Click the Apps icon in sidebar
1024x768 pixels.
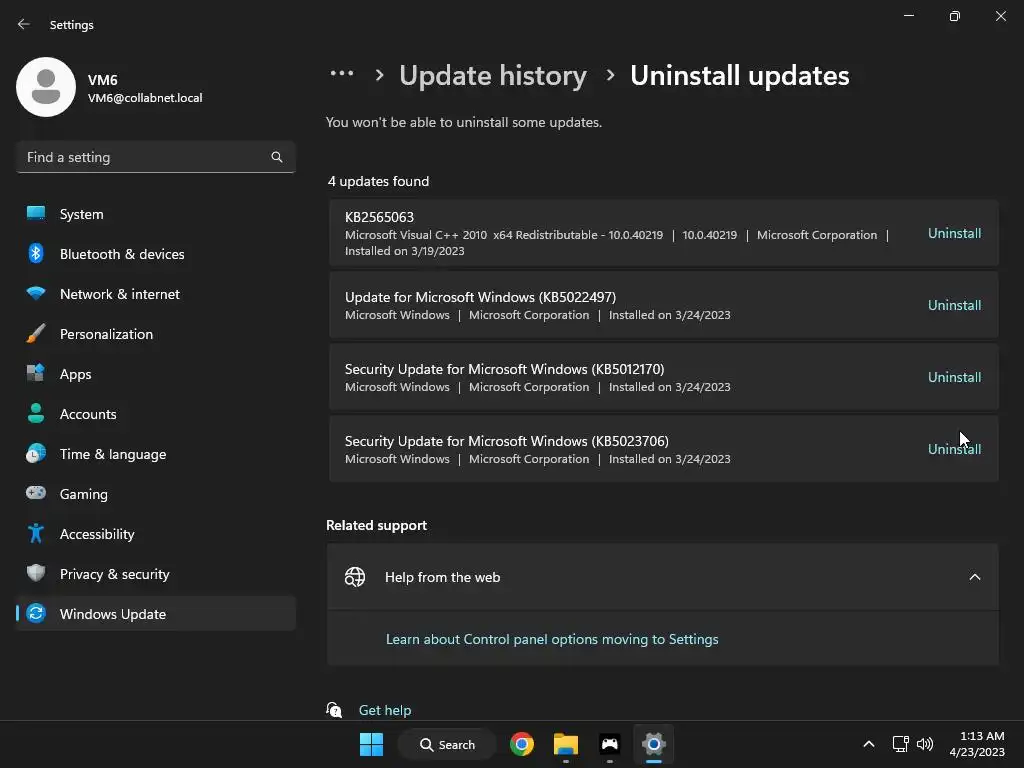[x=36, y=374]
